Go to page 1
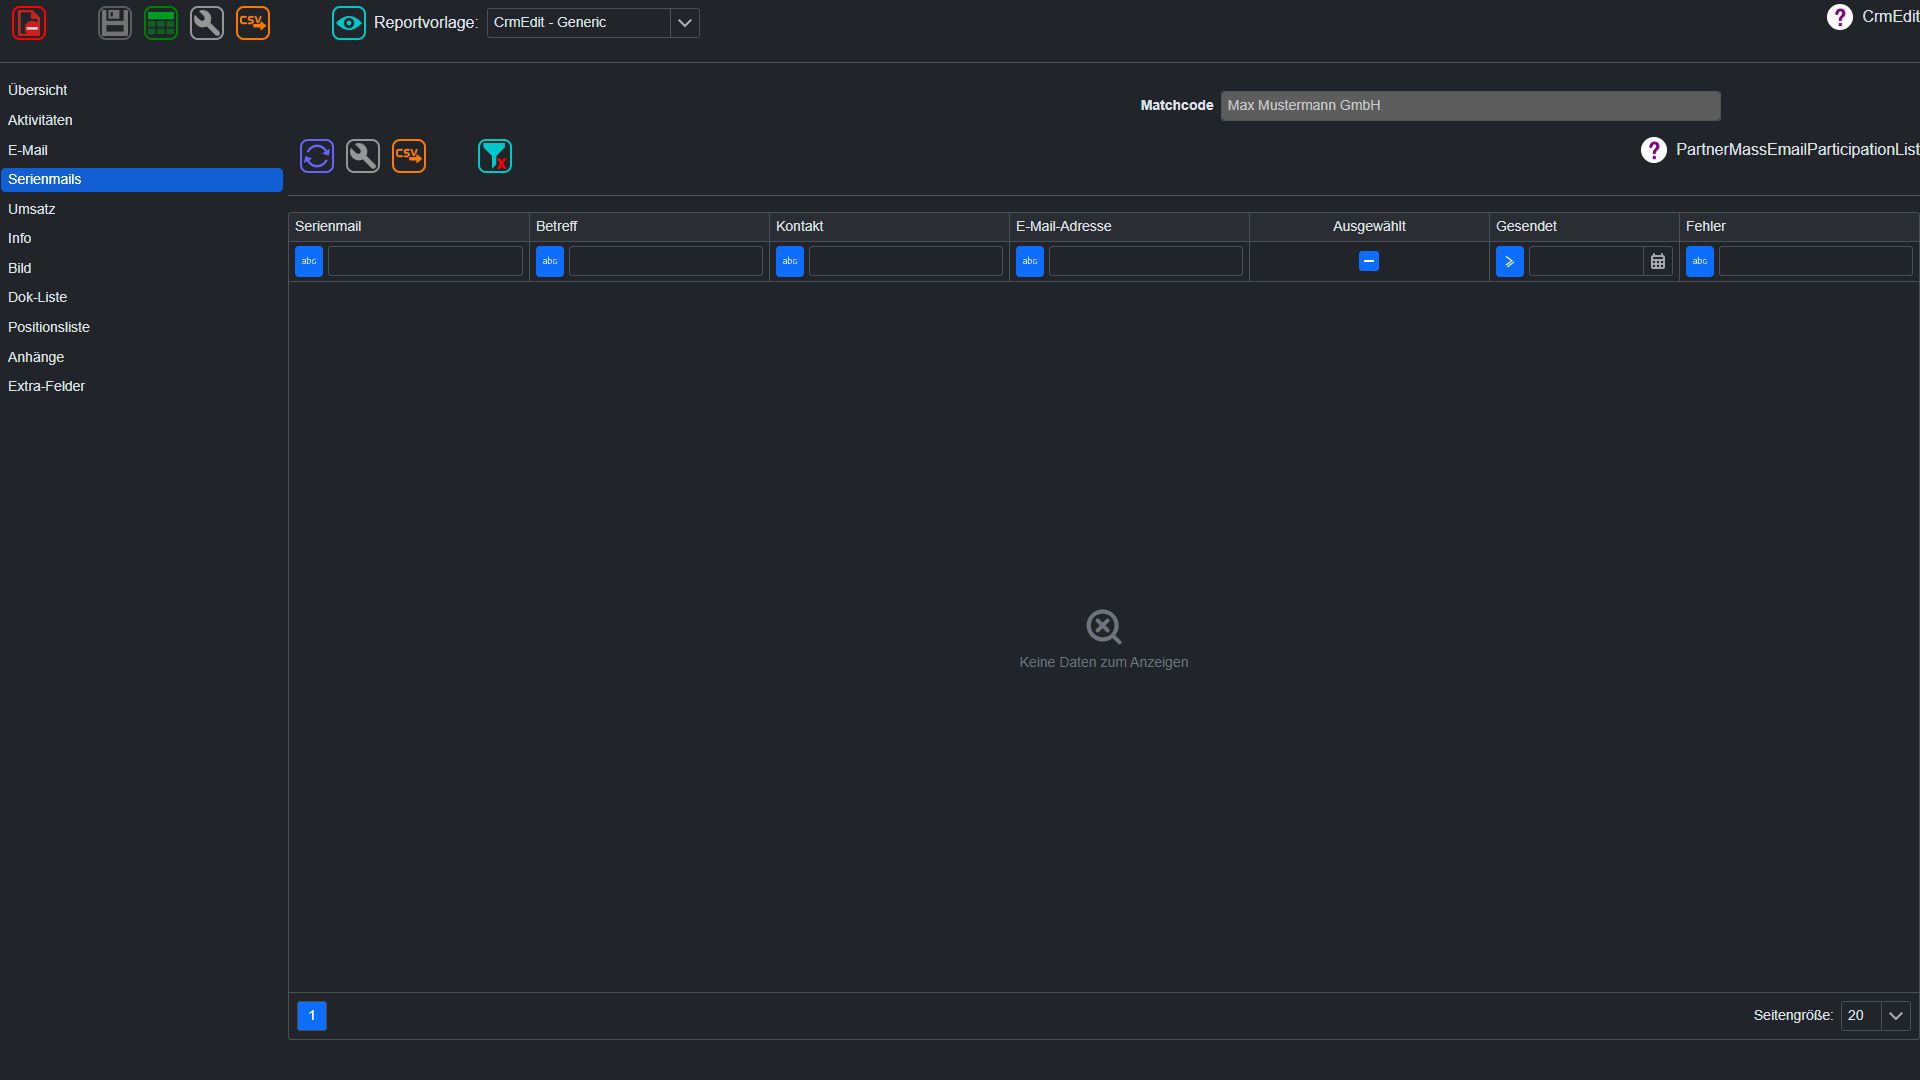Screen dimensions: 1920x1080 [312, 1016]
